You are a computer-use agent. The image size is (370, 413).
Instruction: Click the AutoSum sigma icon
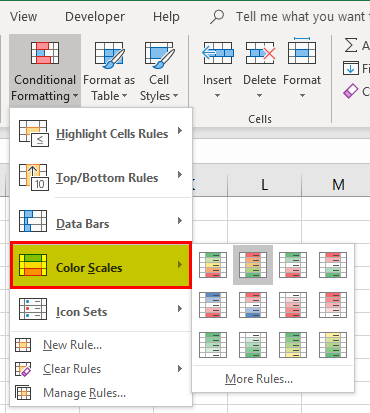coord(351,45)
